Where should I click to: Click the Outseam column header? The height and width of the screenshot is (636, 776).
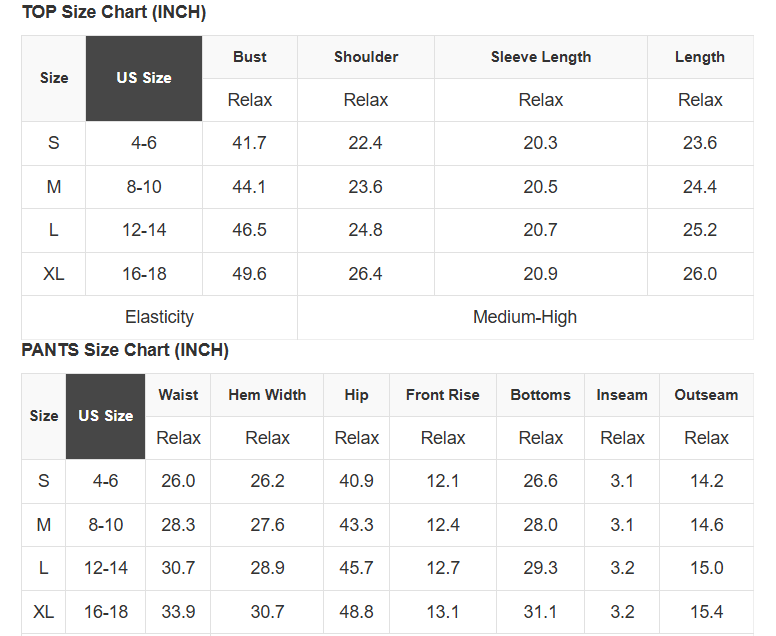tap(706, 395)
